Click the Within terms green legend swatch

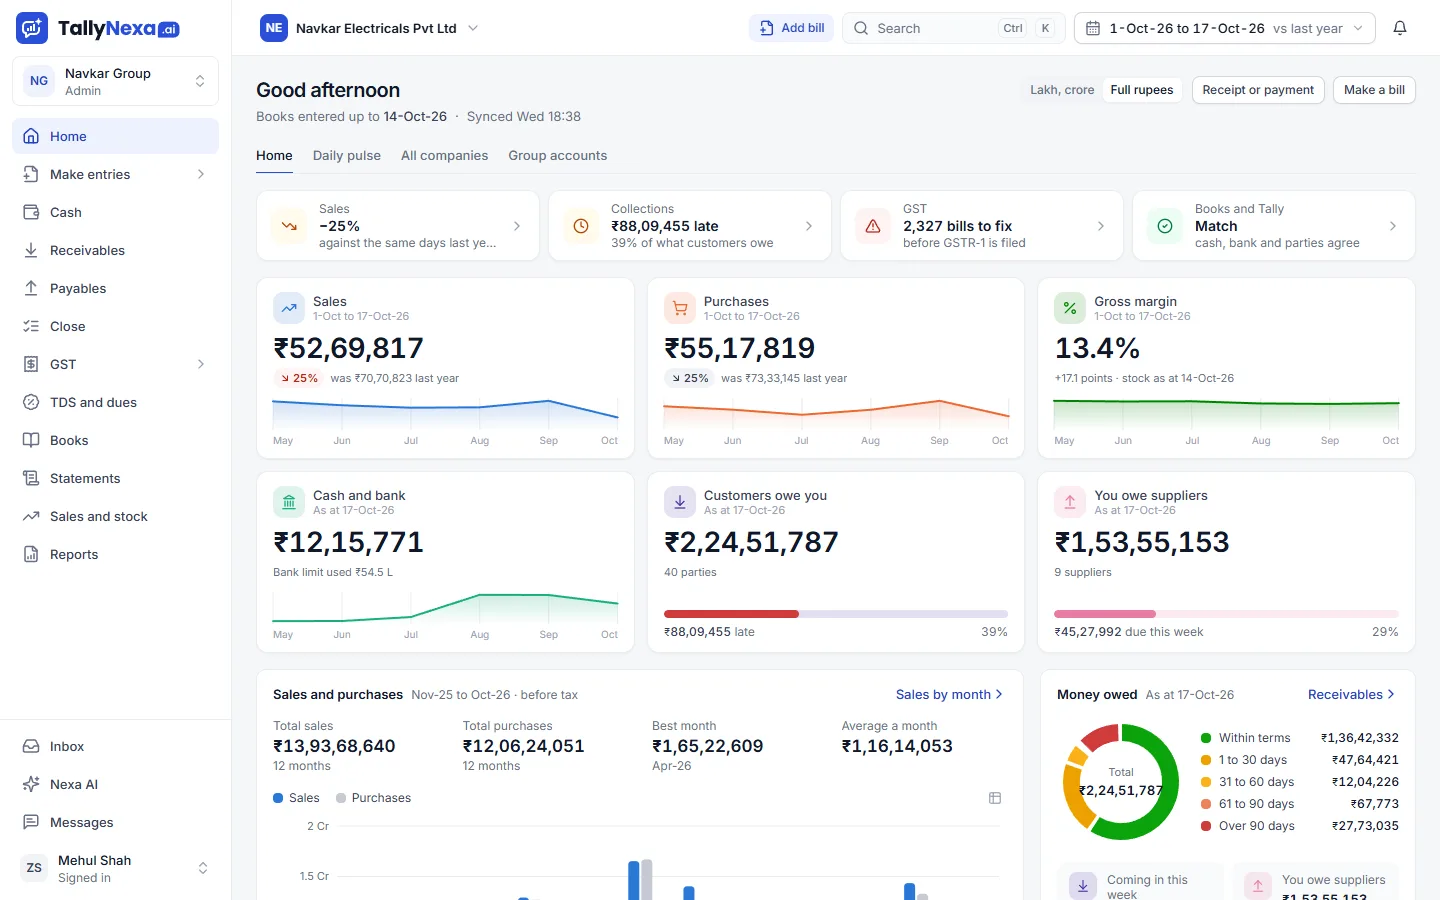pos(1206,738)
